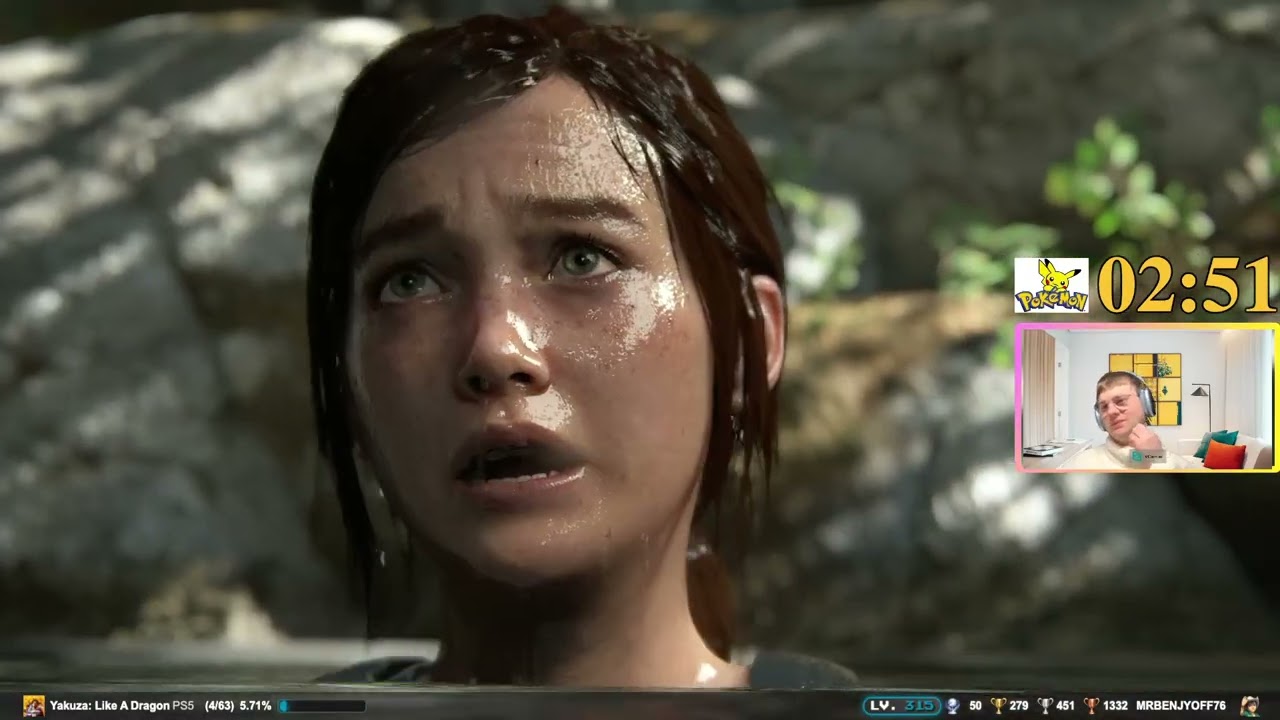The image size is (1280, 720).
Task: Click the gold trophy icon beside 279
Action: point(998,706)
